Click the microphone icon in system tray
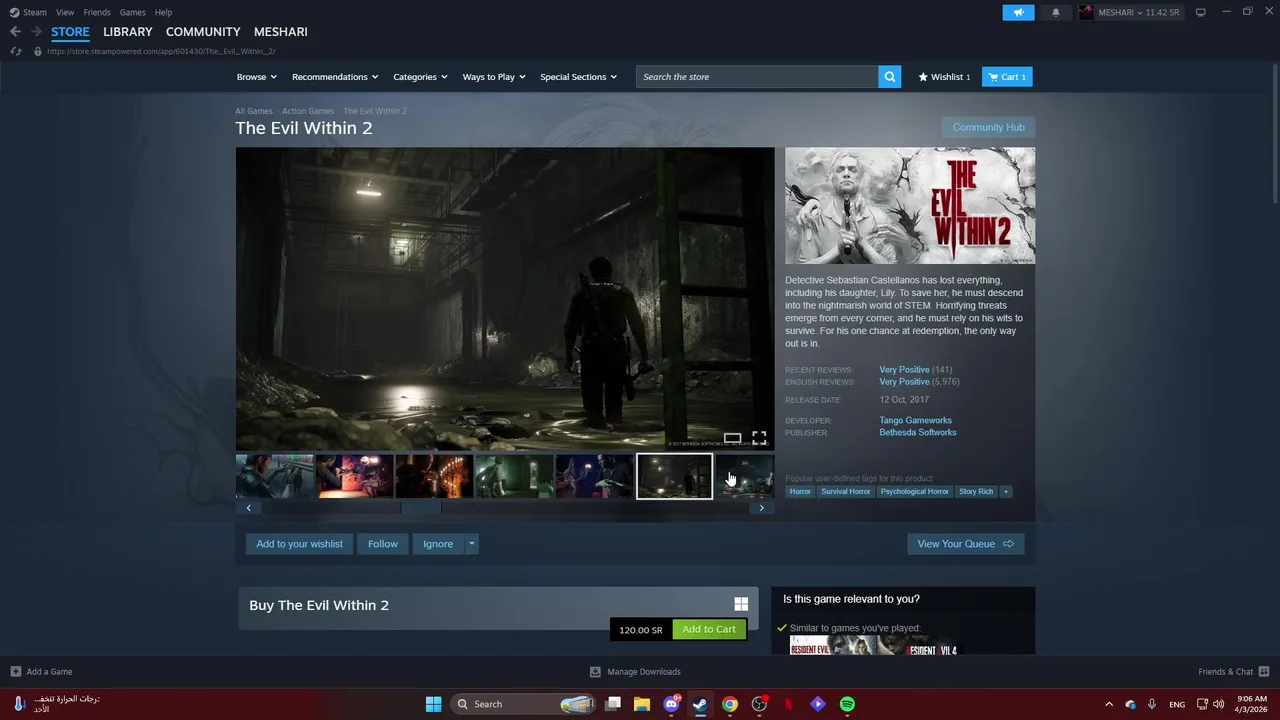Screen dimensions: 1280x720 (x=1152, y=704)
